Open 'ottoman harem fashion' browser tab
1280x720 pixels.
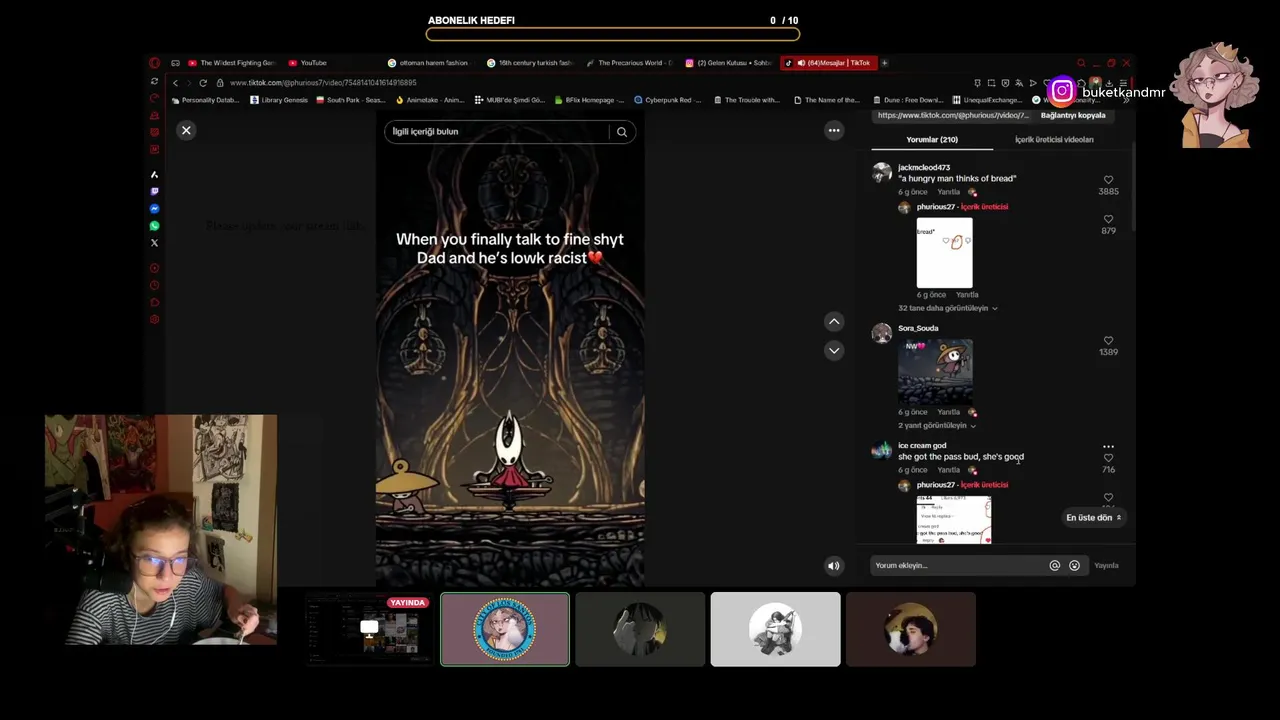[427, 63]
